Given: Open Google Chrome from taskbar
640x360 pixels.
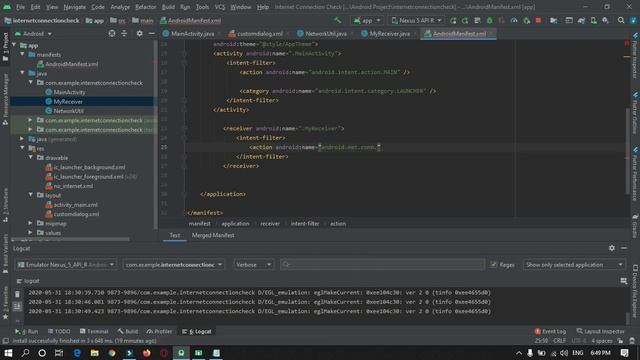Looking at the screenshot, I should [x=112, y=353].
